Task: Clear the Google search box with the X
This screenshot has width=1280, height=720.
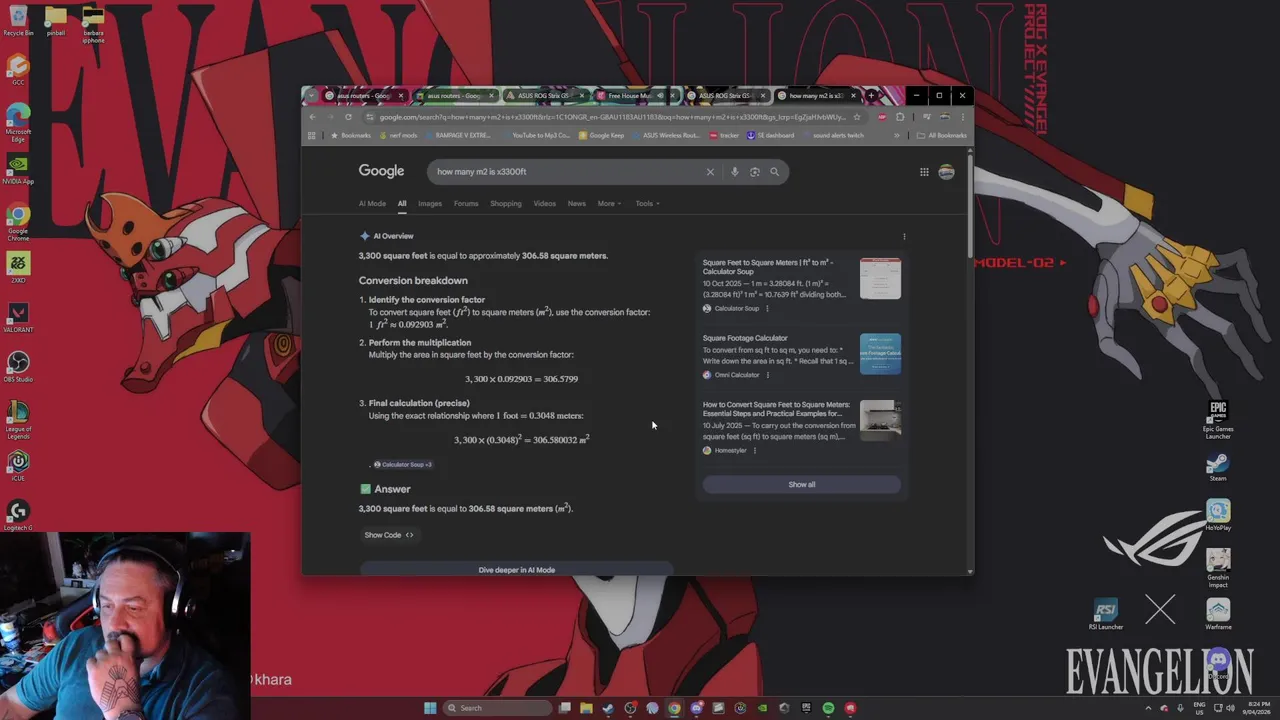Action: 710,172
